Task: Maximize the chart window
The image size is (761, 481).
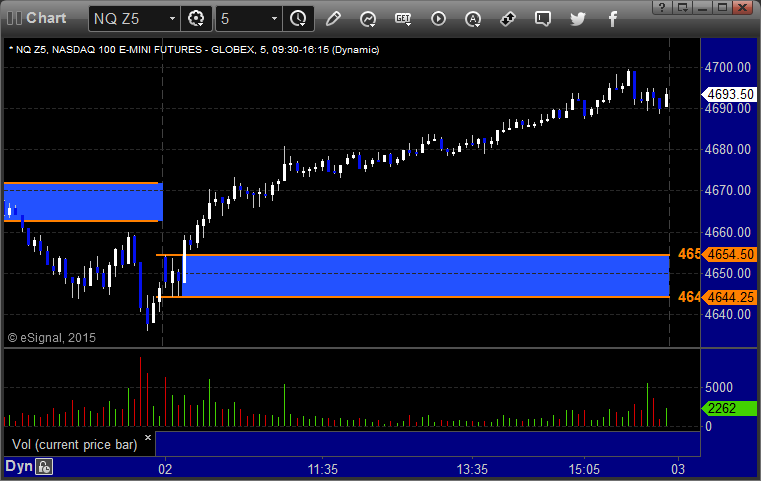Action: click(722, 7)
